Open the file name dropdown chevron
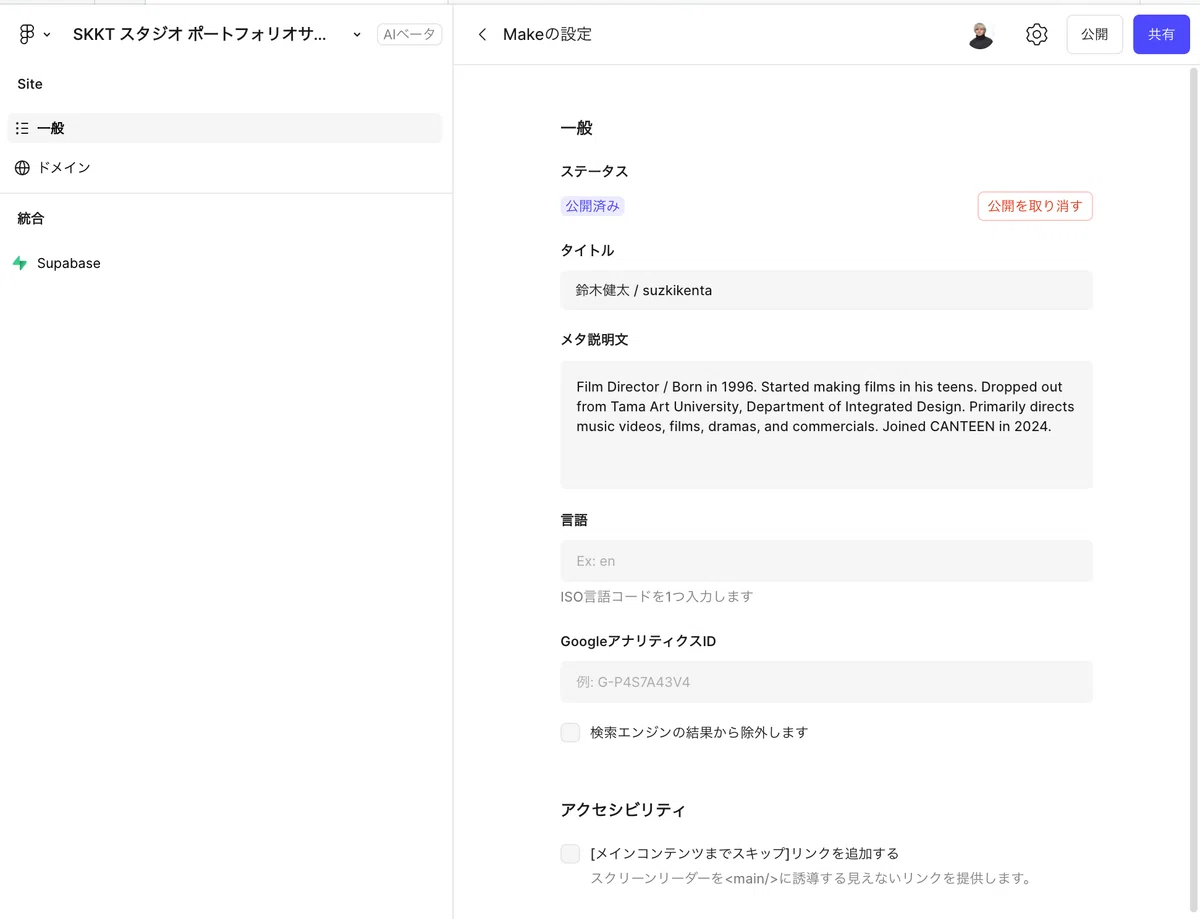 [357, 35]
